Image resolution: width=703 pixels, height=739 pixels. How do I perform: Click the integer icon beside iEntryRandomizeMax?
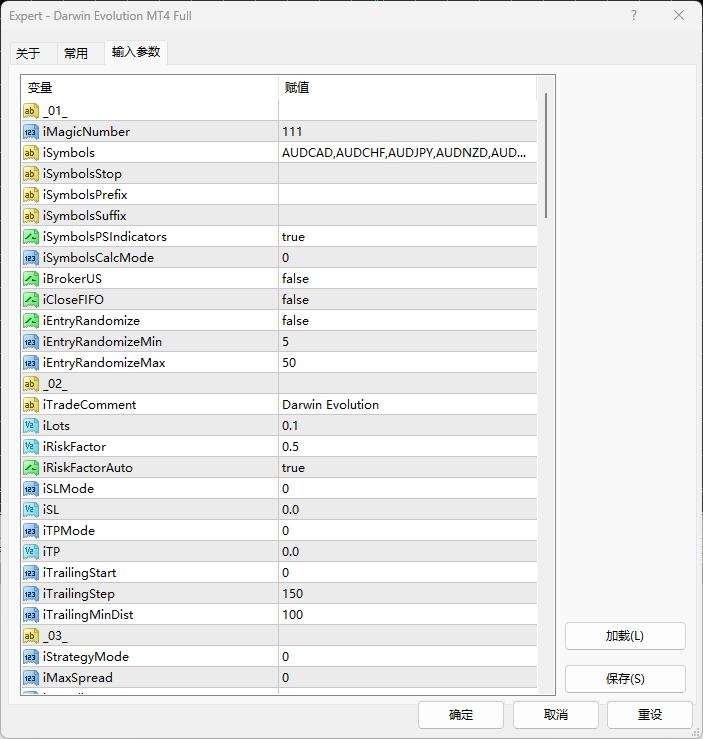click(x=31, y=363)
